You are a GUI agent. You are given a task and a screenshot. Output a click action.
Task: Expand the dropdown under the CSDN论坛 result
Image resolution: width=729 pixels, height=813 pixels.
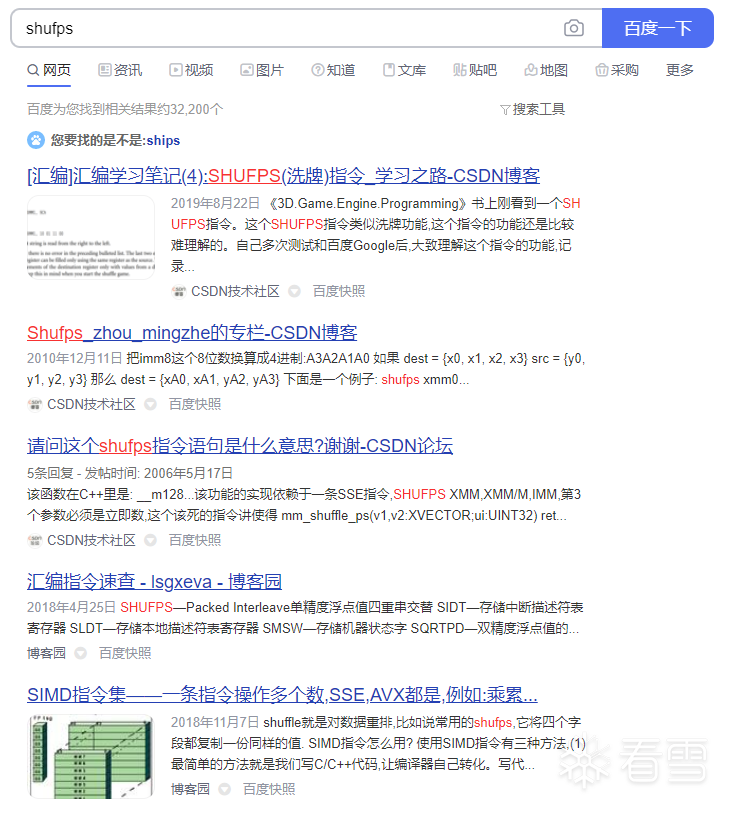tap(150, 540)
